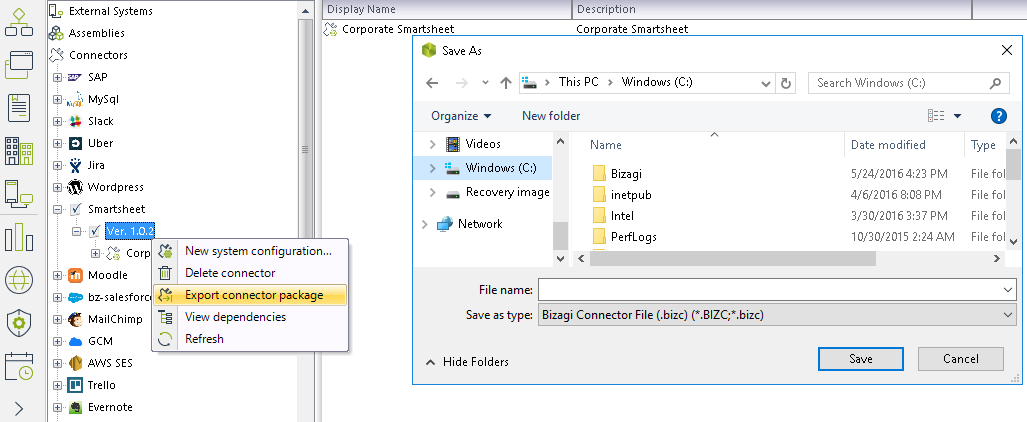Open help with the blue question icon

(998, 116)
